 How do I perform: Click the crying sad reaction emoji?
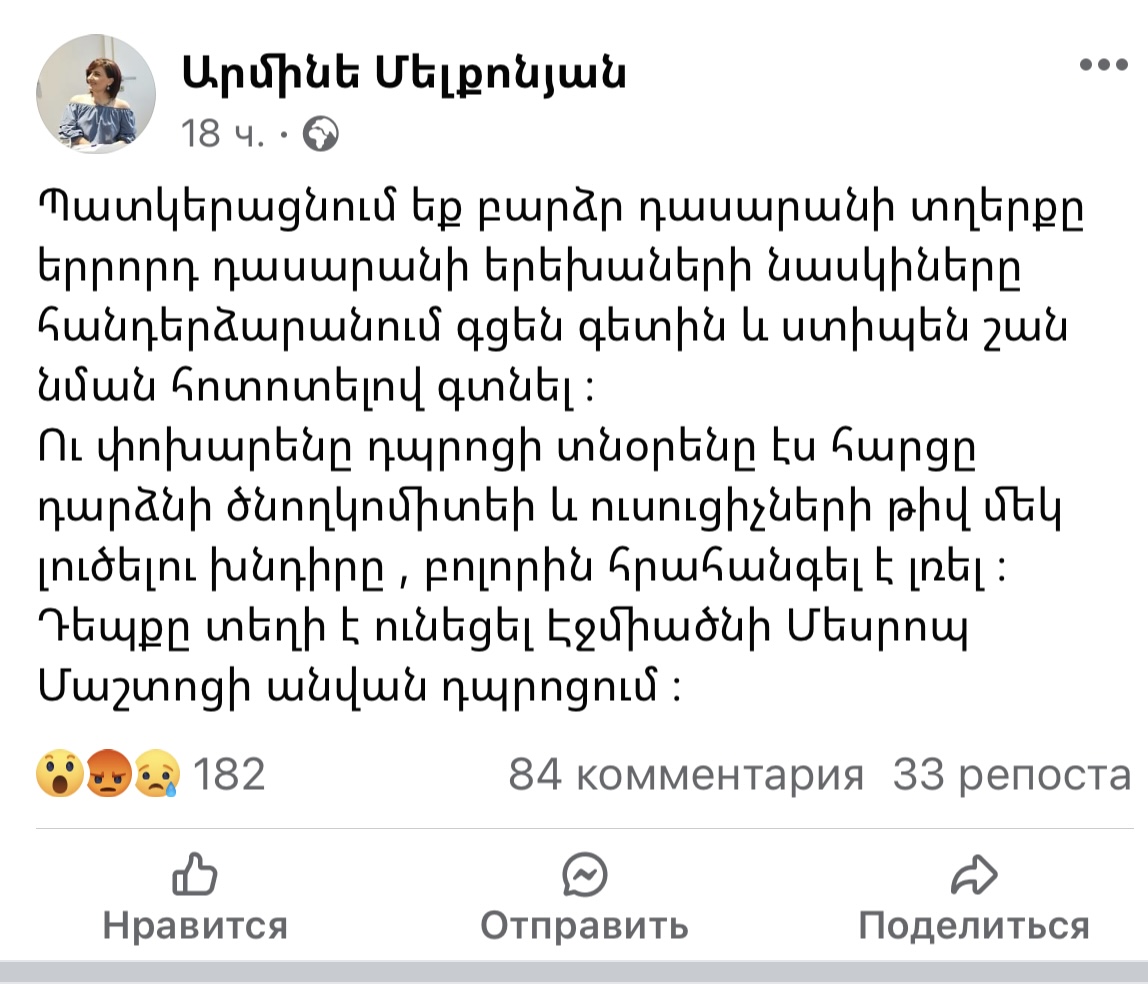157,773
